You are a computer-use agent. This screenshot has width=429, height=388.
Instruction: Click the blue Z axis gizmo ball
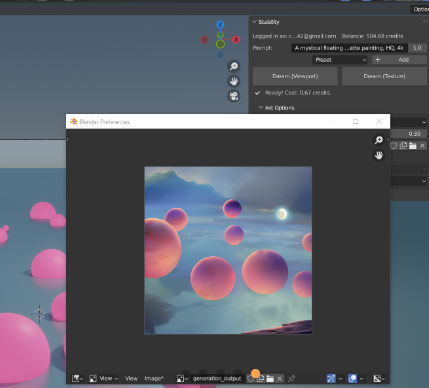click(220, 24)
